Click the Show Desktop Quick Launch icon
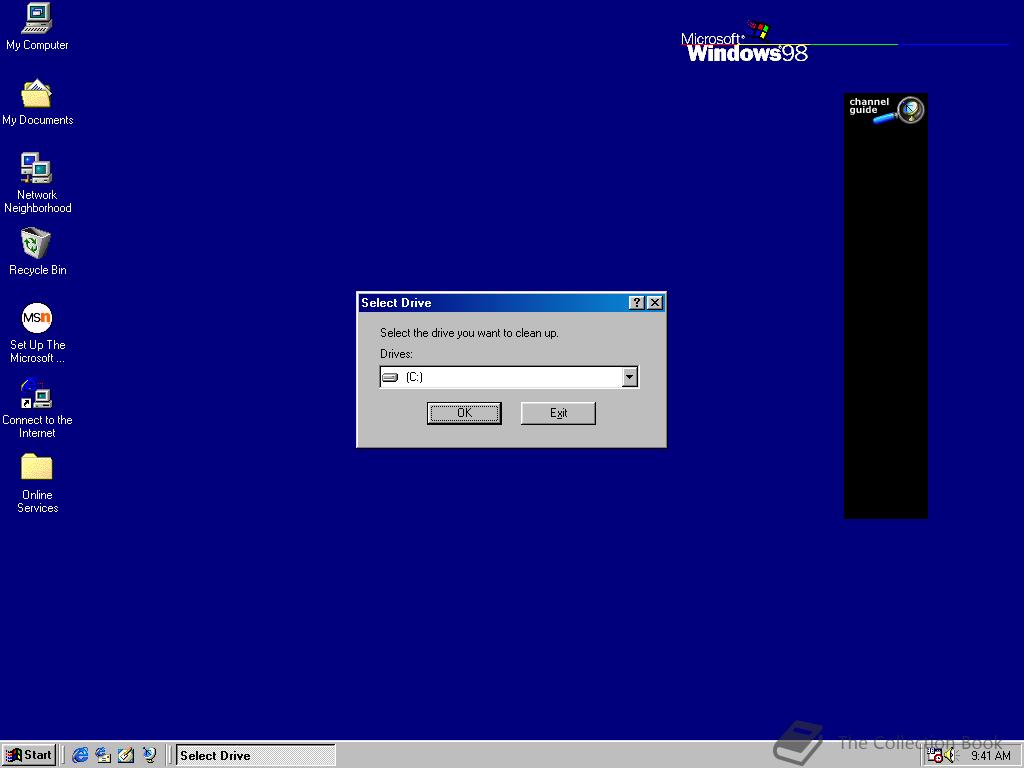Viewport: 1024px width, 768px height. [x=126, y=755]
